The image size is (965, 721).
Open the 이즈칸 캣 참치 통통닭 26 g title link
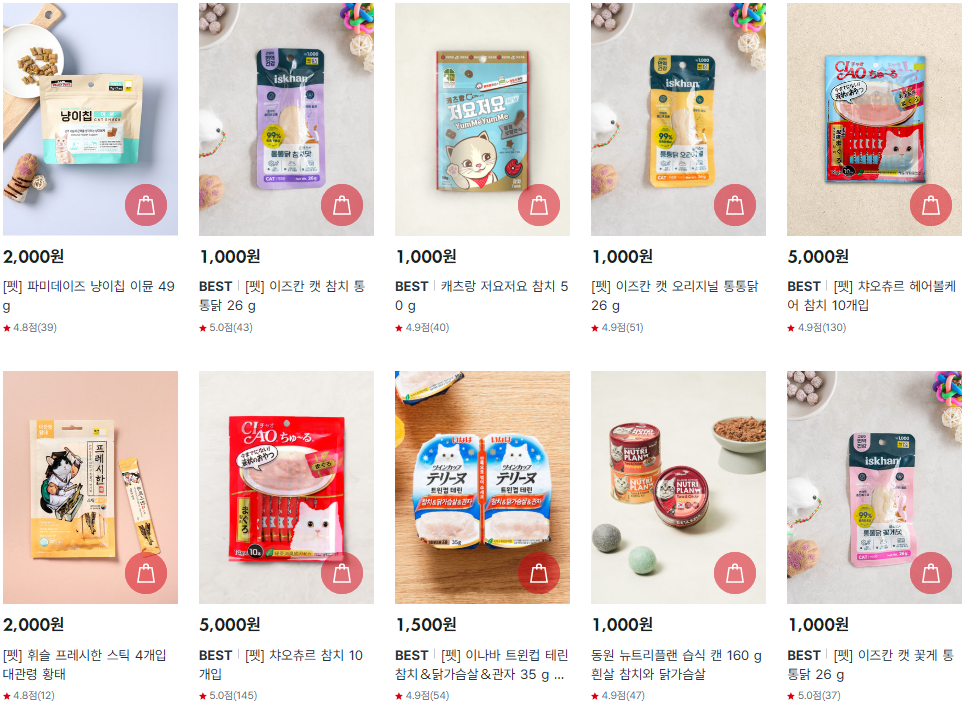click(x=282, y=296)
